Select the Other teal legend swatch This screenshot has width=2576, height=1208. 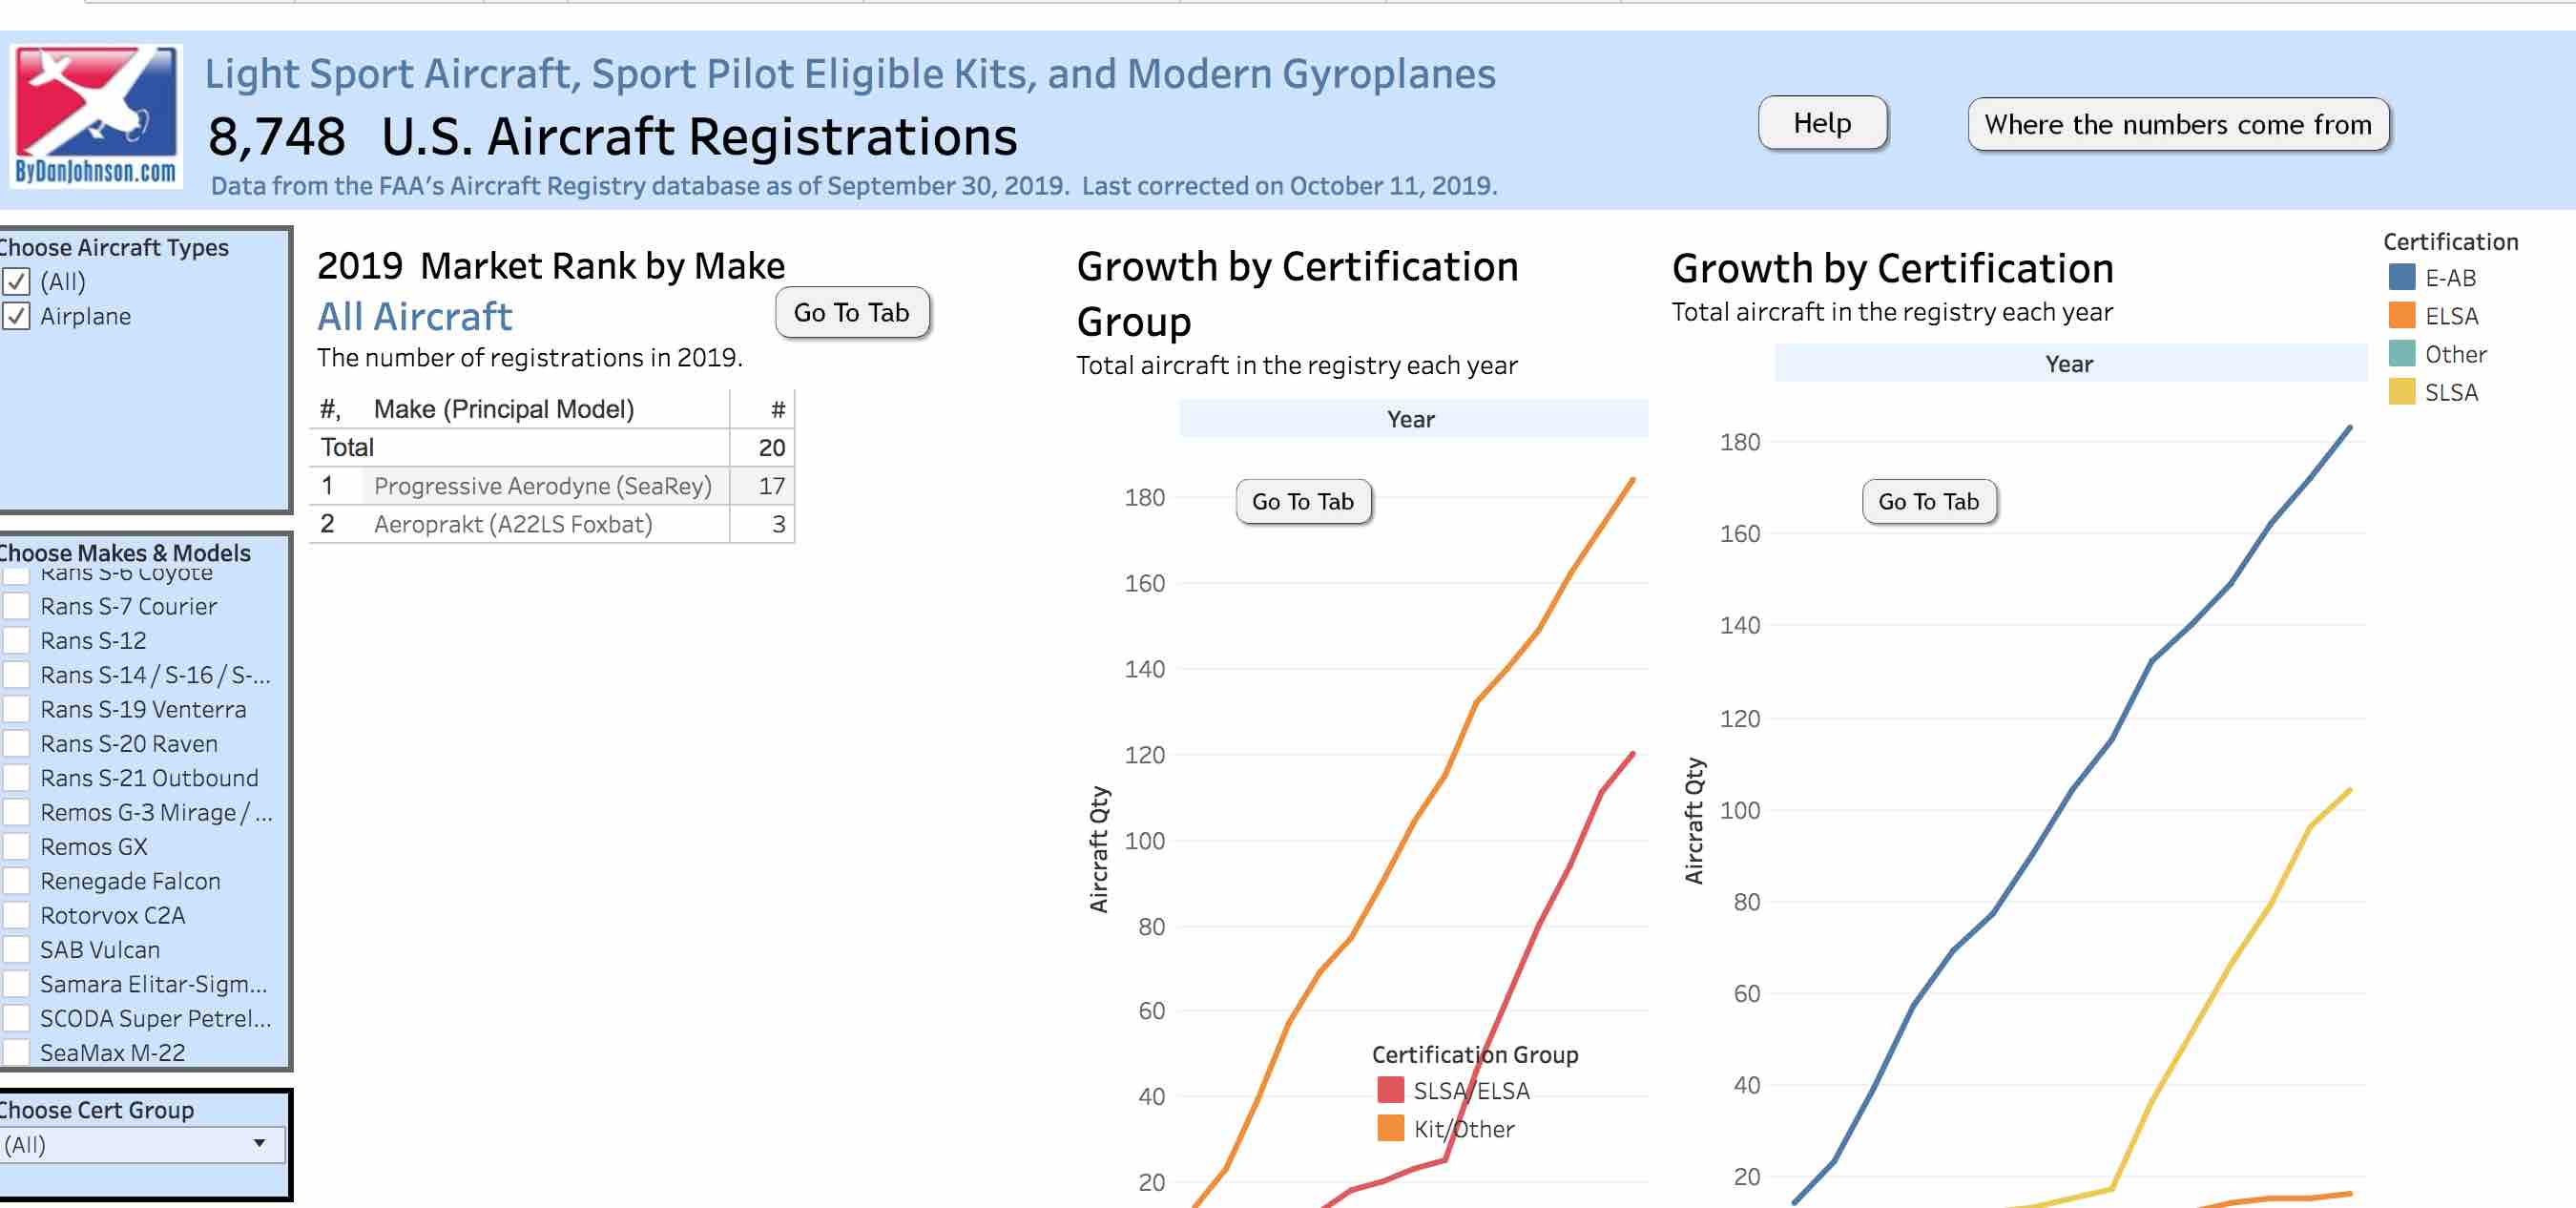tap(2401, 354)
